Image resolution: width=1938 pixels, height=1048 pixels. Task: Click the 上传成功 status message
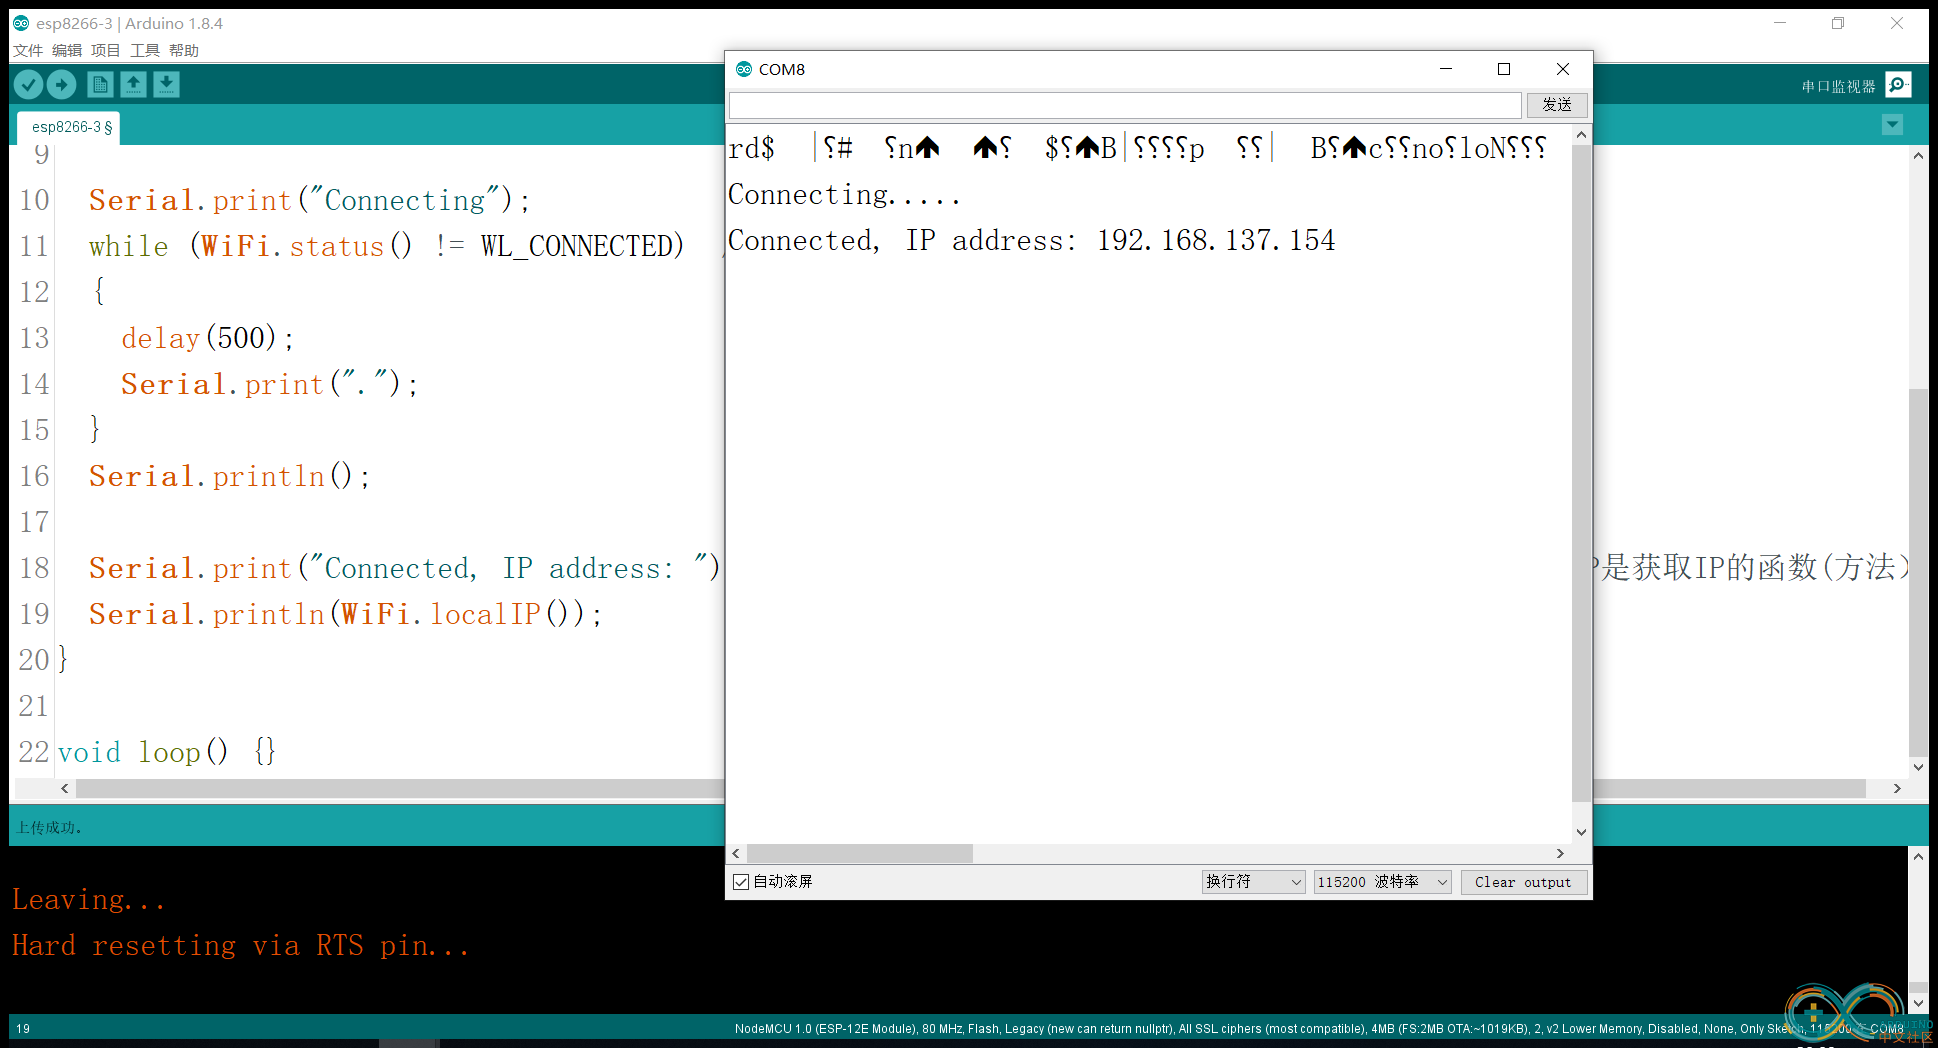tap(50, 828)
